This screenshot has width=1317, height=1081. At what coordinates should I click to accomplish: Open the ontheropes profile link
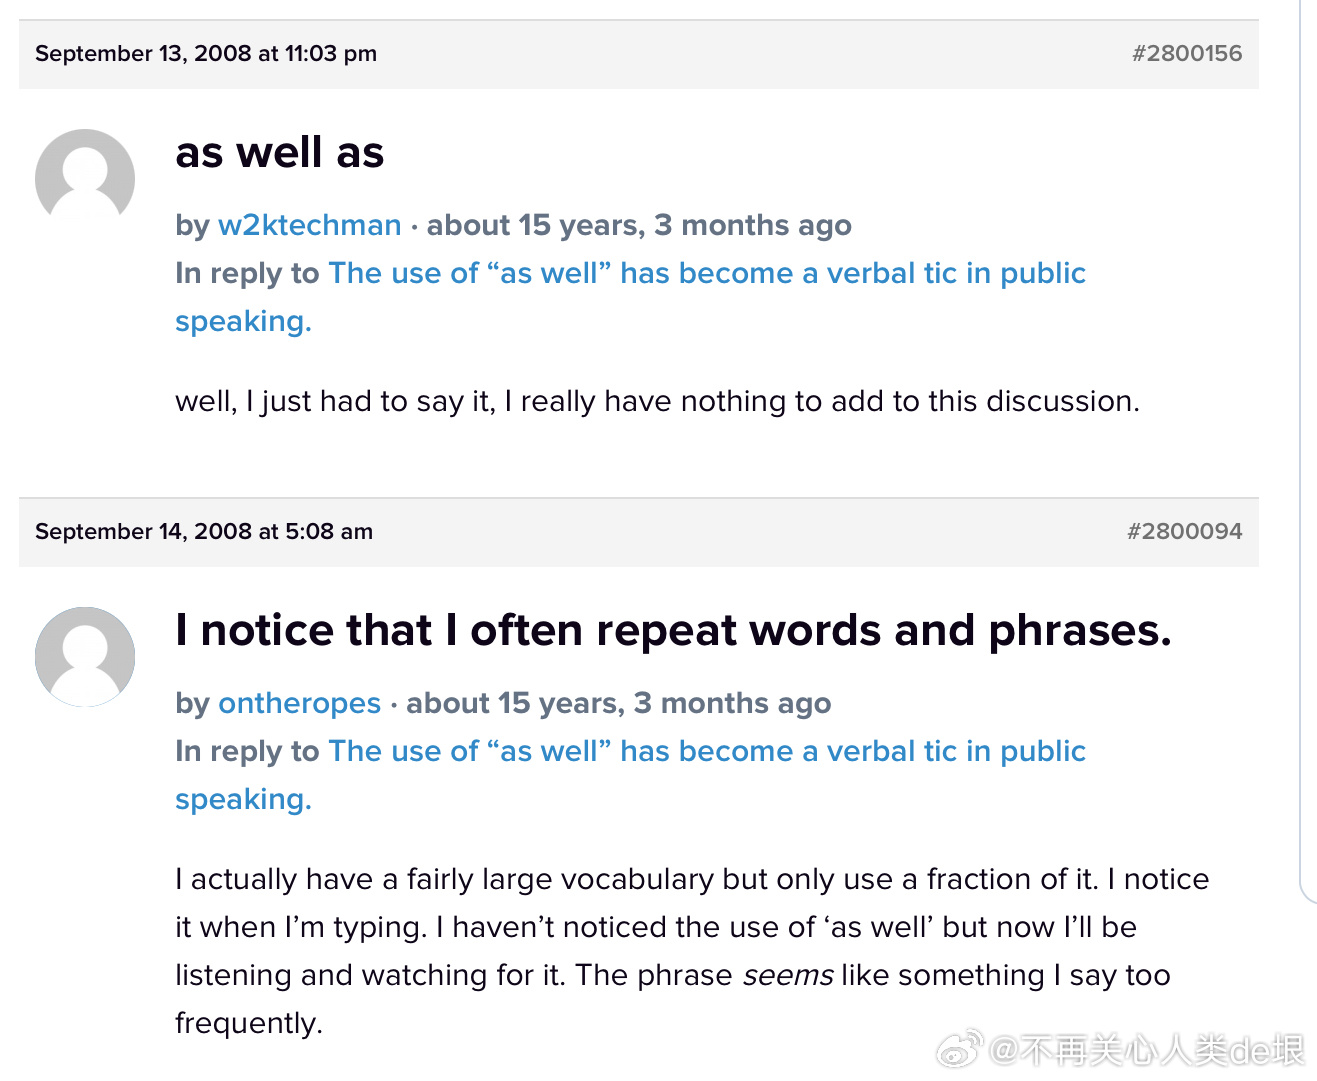pos(299,703)
